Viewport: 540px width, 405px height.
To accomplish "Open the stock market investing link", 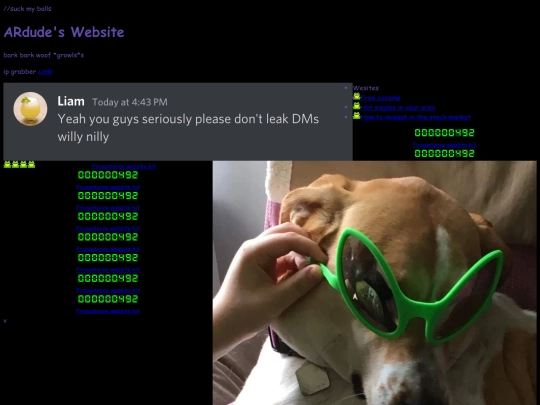I will (415, 117).
